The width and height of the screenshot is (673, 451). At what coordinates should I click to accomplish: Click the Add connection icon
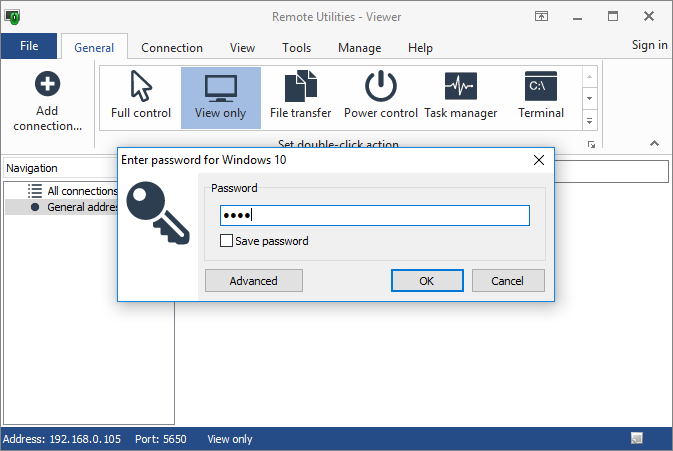click(x=47, y=86)
